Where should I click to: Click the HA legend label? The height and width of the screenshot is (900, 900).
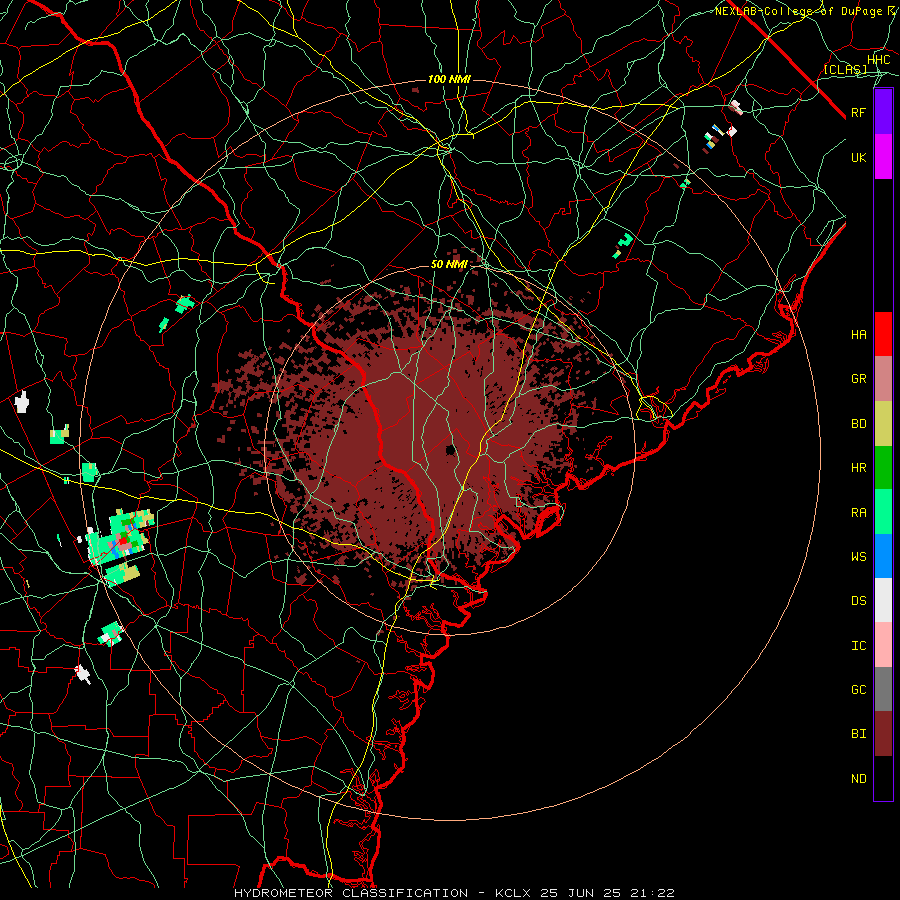point(859,335)
